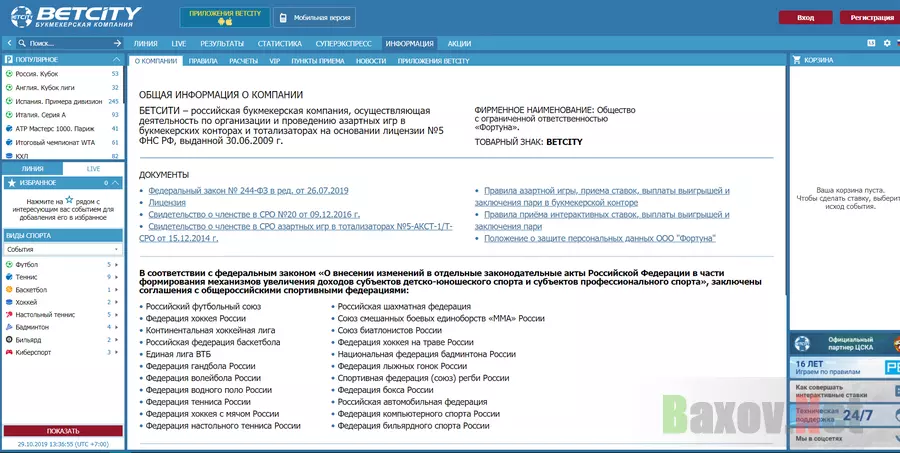Open Свидетельство о членстве в СРО №20 link

[x=254, y=215]
